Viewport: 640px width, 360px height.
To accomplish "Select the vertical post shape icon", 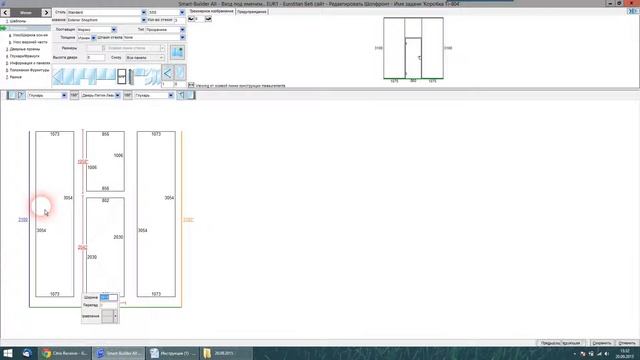I will (131, 77).
